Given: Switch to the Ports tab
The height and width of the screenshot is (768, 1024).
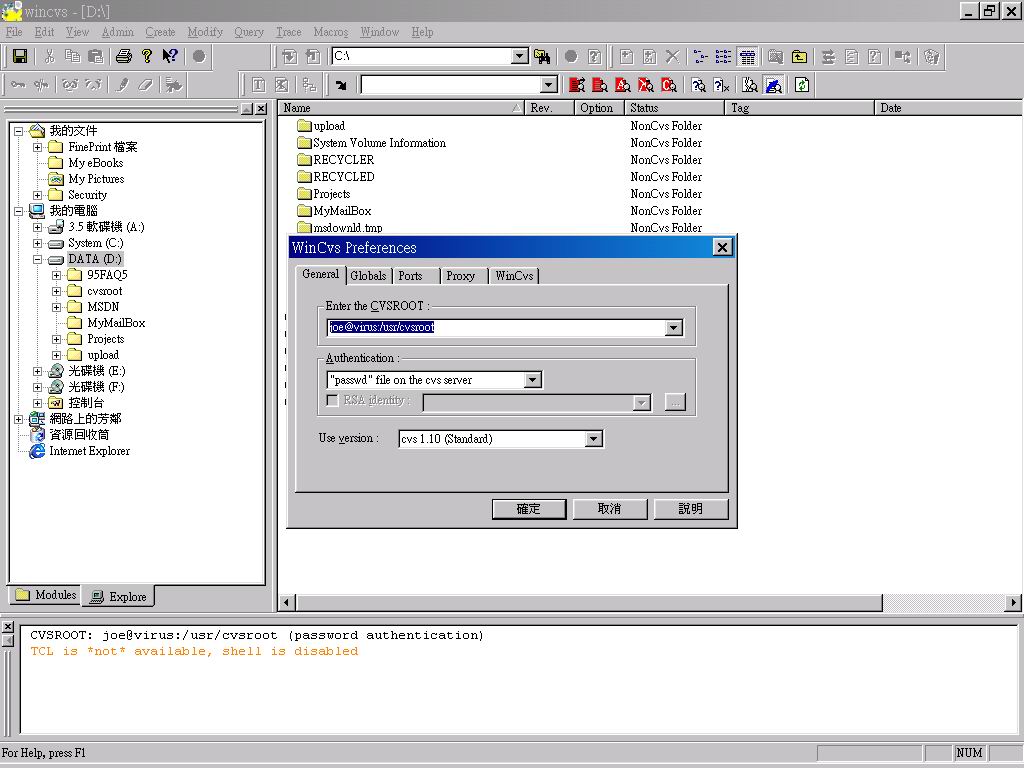Looking at the screenshot, I should (x=410, y=276).
